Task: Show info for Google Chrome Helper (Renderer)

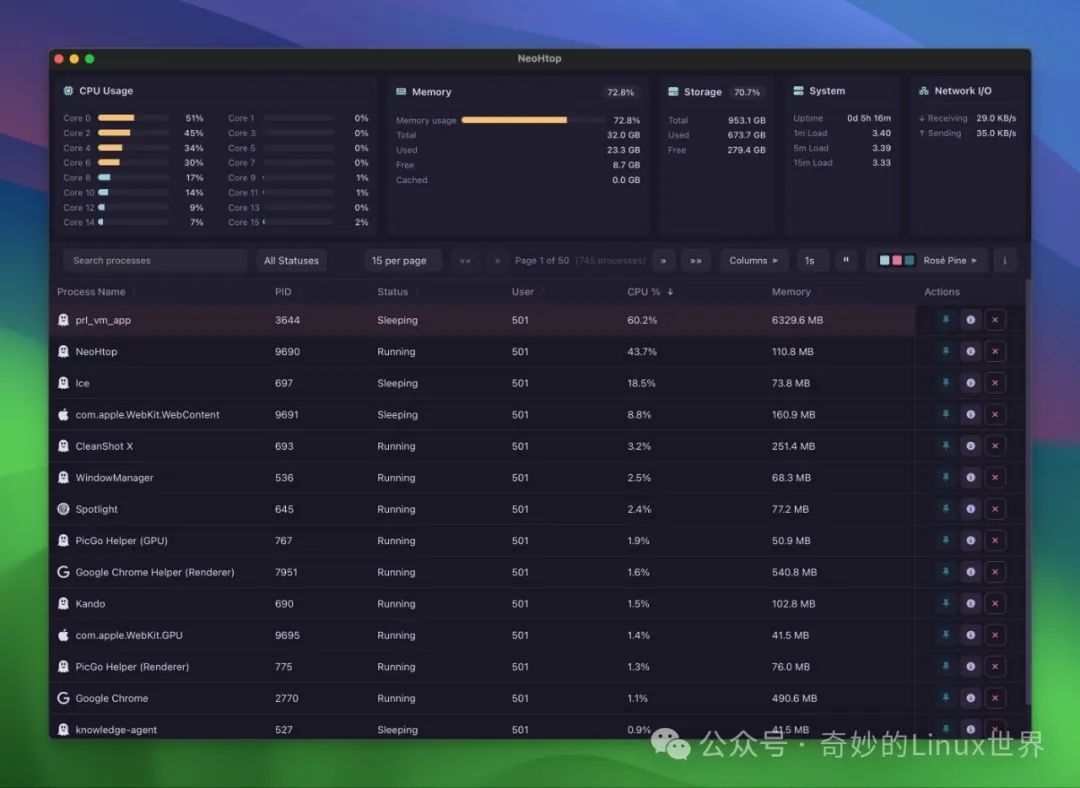Action: point(970,572)
